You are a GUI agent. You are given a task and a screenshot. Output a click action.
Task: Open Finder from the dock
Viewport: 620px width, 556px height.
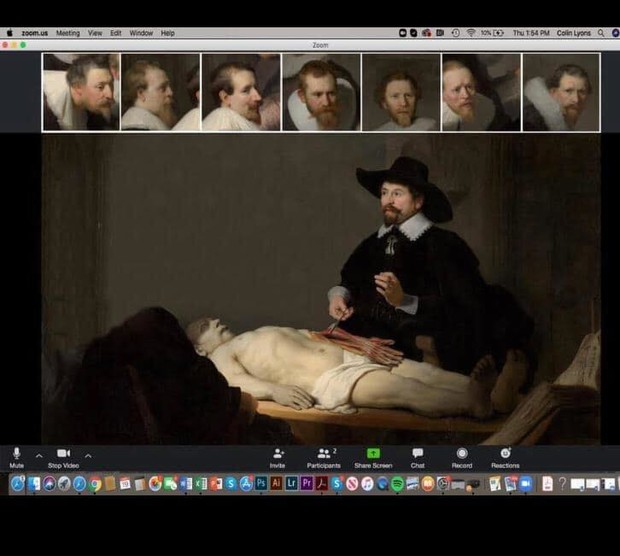tap(34, 484)
